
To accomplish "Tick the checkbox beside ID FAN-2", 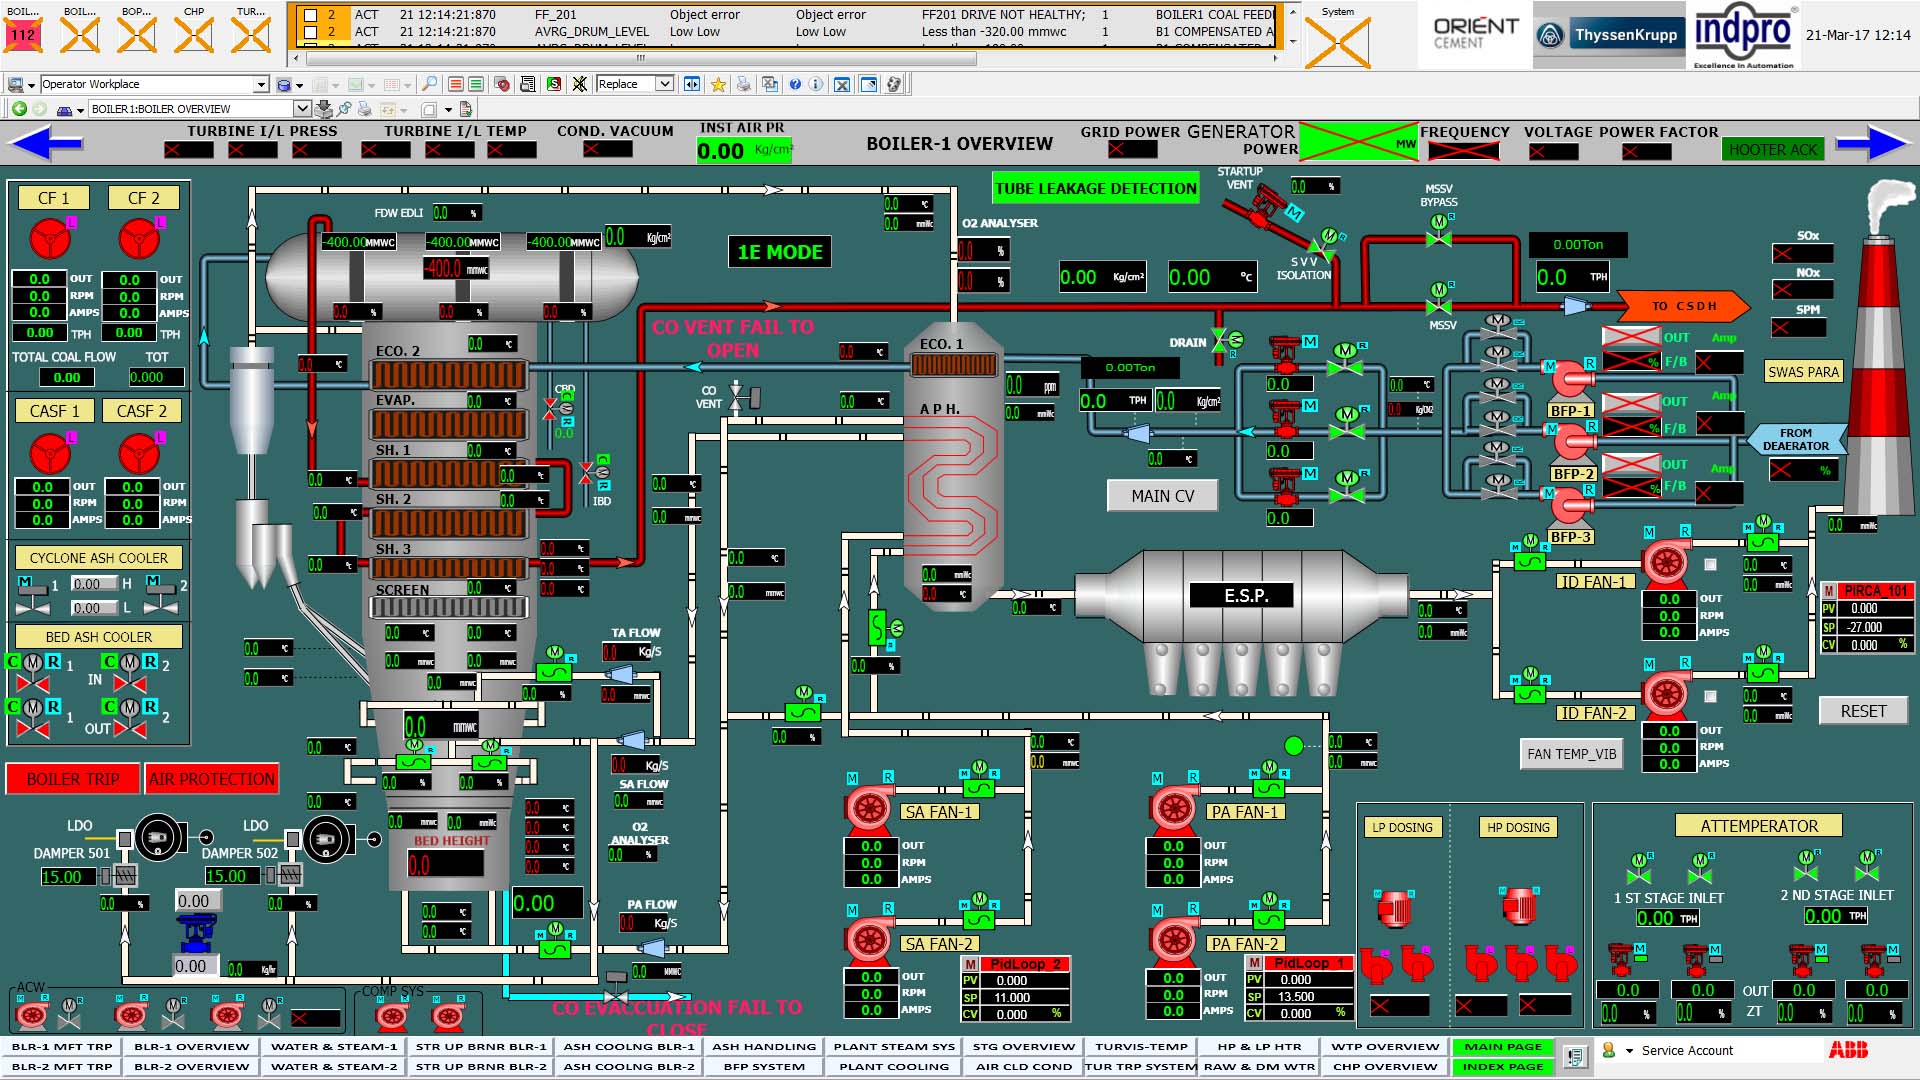I will click(x=1710, y=696).
